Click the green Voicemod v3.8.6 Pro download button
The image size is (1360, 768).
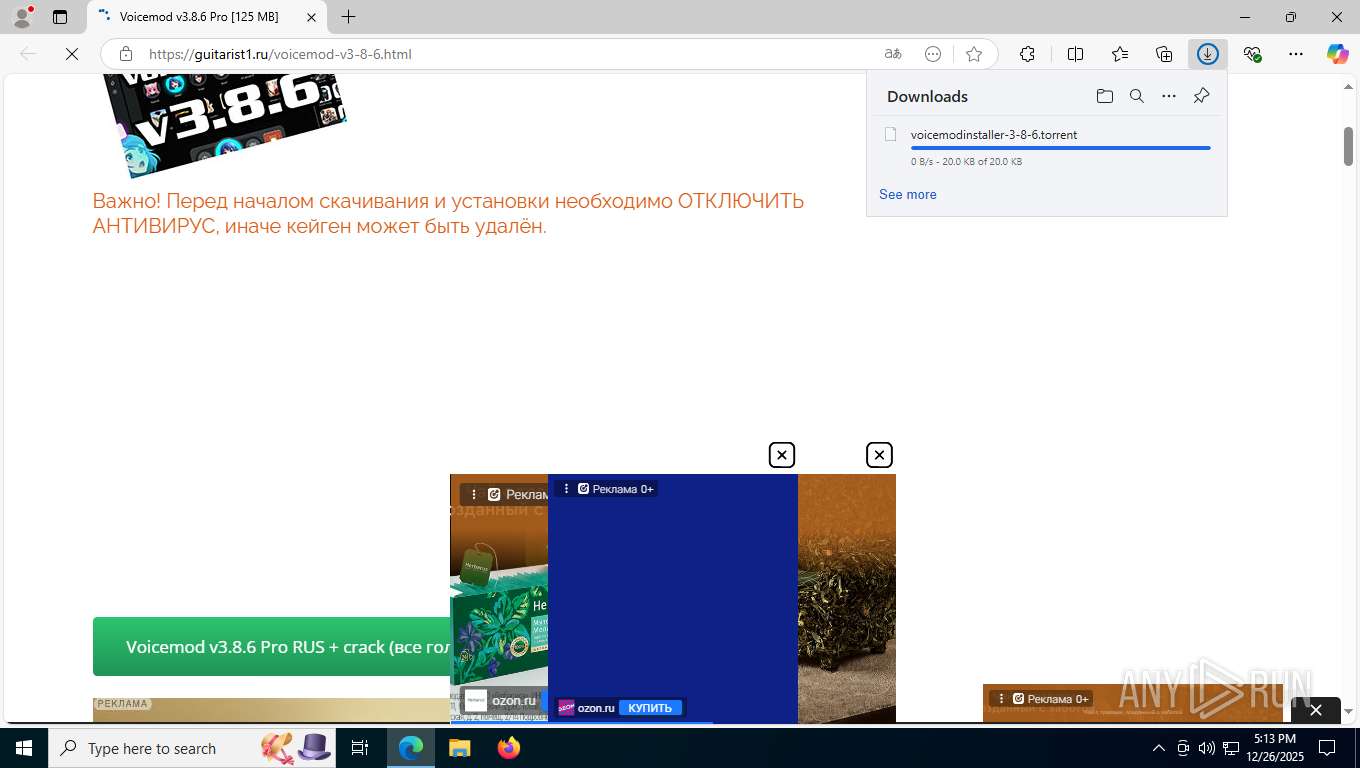[x=271, y=647]
